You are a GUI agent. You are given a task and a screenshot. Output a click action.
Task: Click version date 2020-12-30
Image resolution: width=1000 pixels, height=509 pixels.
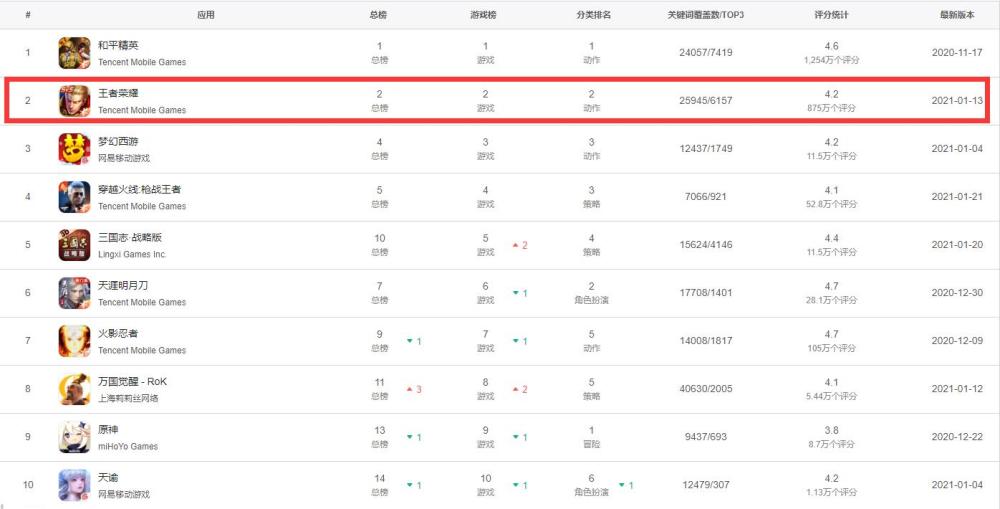pyautogui.click(x=957, y=293)
